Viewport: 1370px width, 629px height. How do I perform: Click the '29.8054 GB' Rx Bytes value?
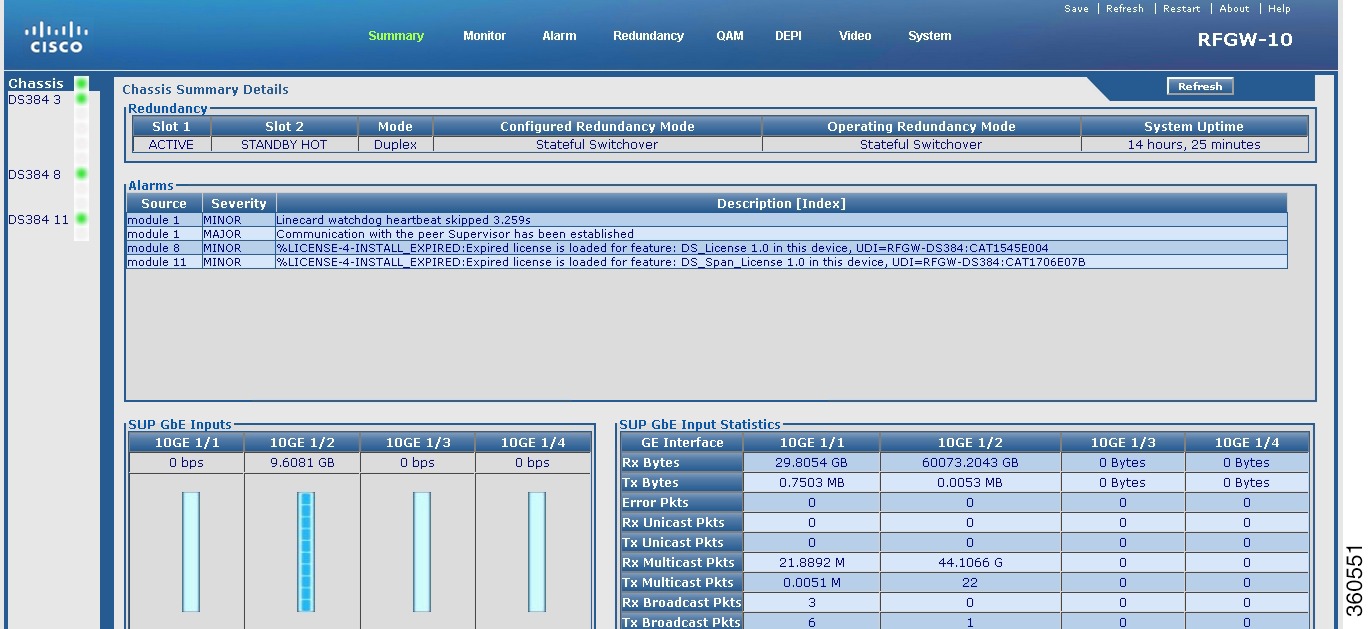point(811,463)
